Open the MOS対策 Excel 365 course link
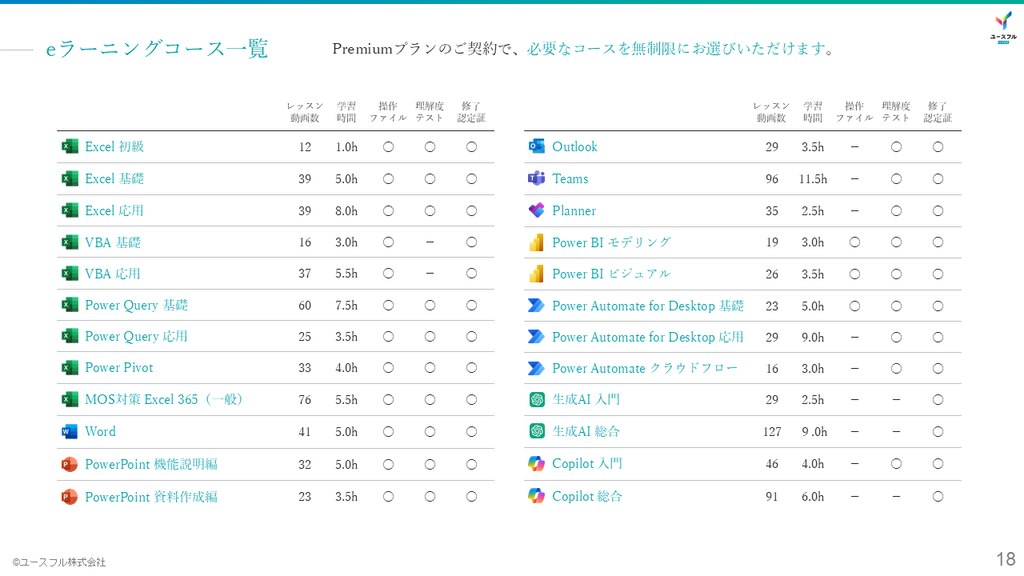Screen dimensions: 1024x576 [x=164, y=400]
